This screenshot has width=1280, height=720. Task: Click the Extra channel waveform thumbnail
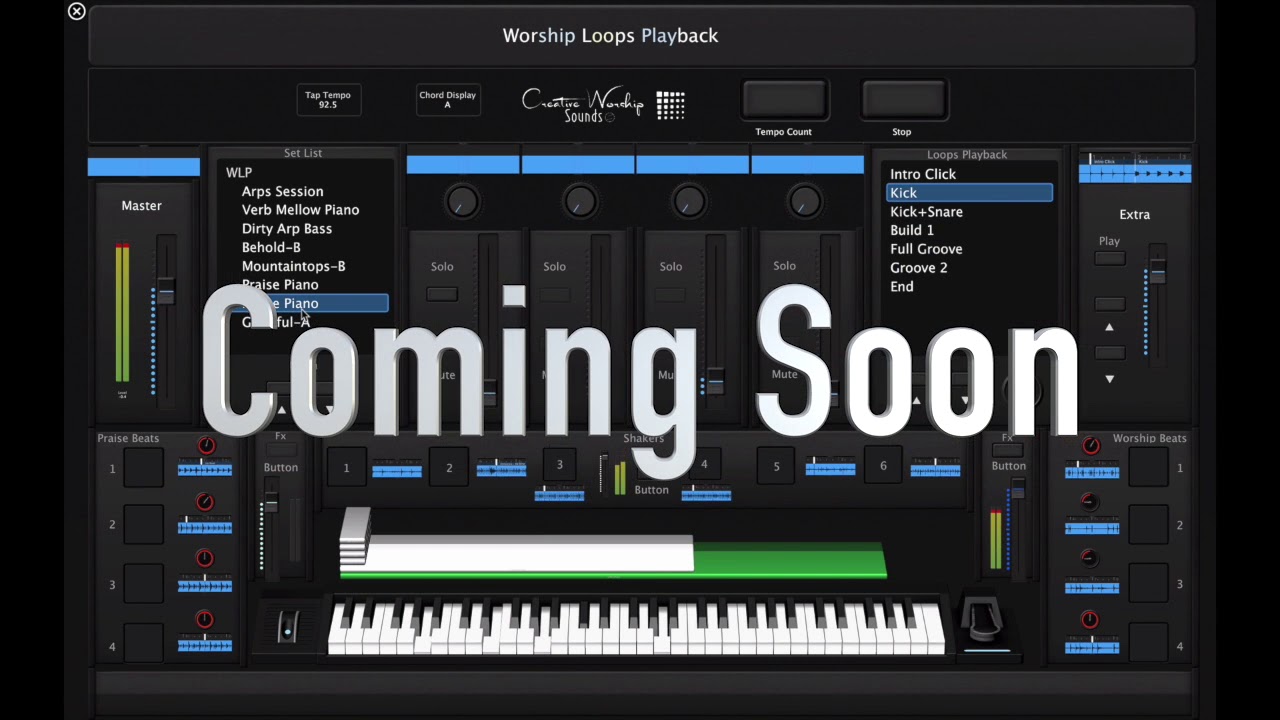1135,168
